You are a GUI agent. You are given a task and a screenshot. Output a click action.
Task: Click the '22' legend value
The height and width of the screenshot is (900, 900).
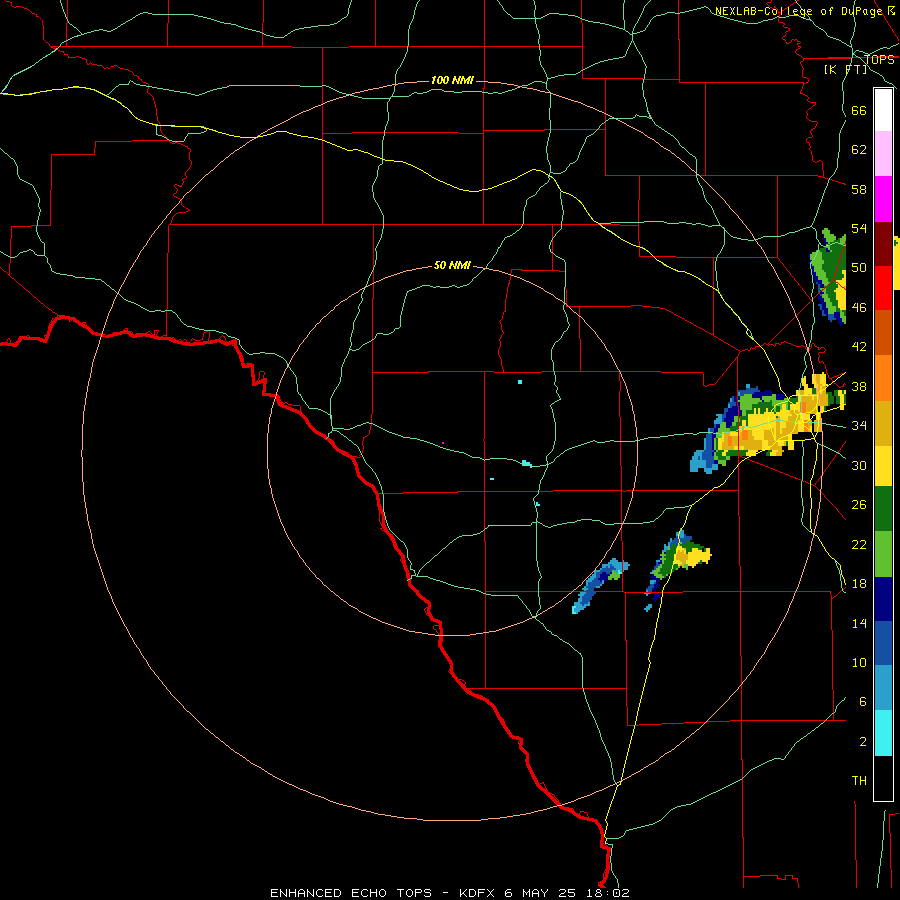click(x=859, y=544)
